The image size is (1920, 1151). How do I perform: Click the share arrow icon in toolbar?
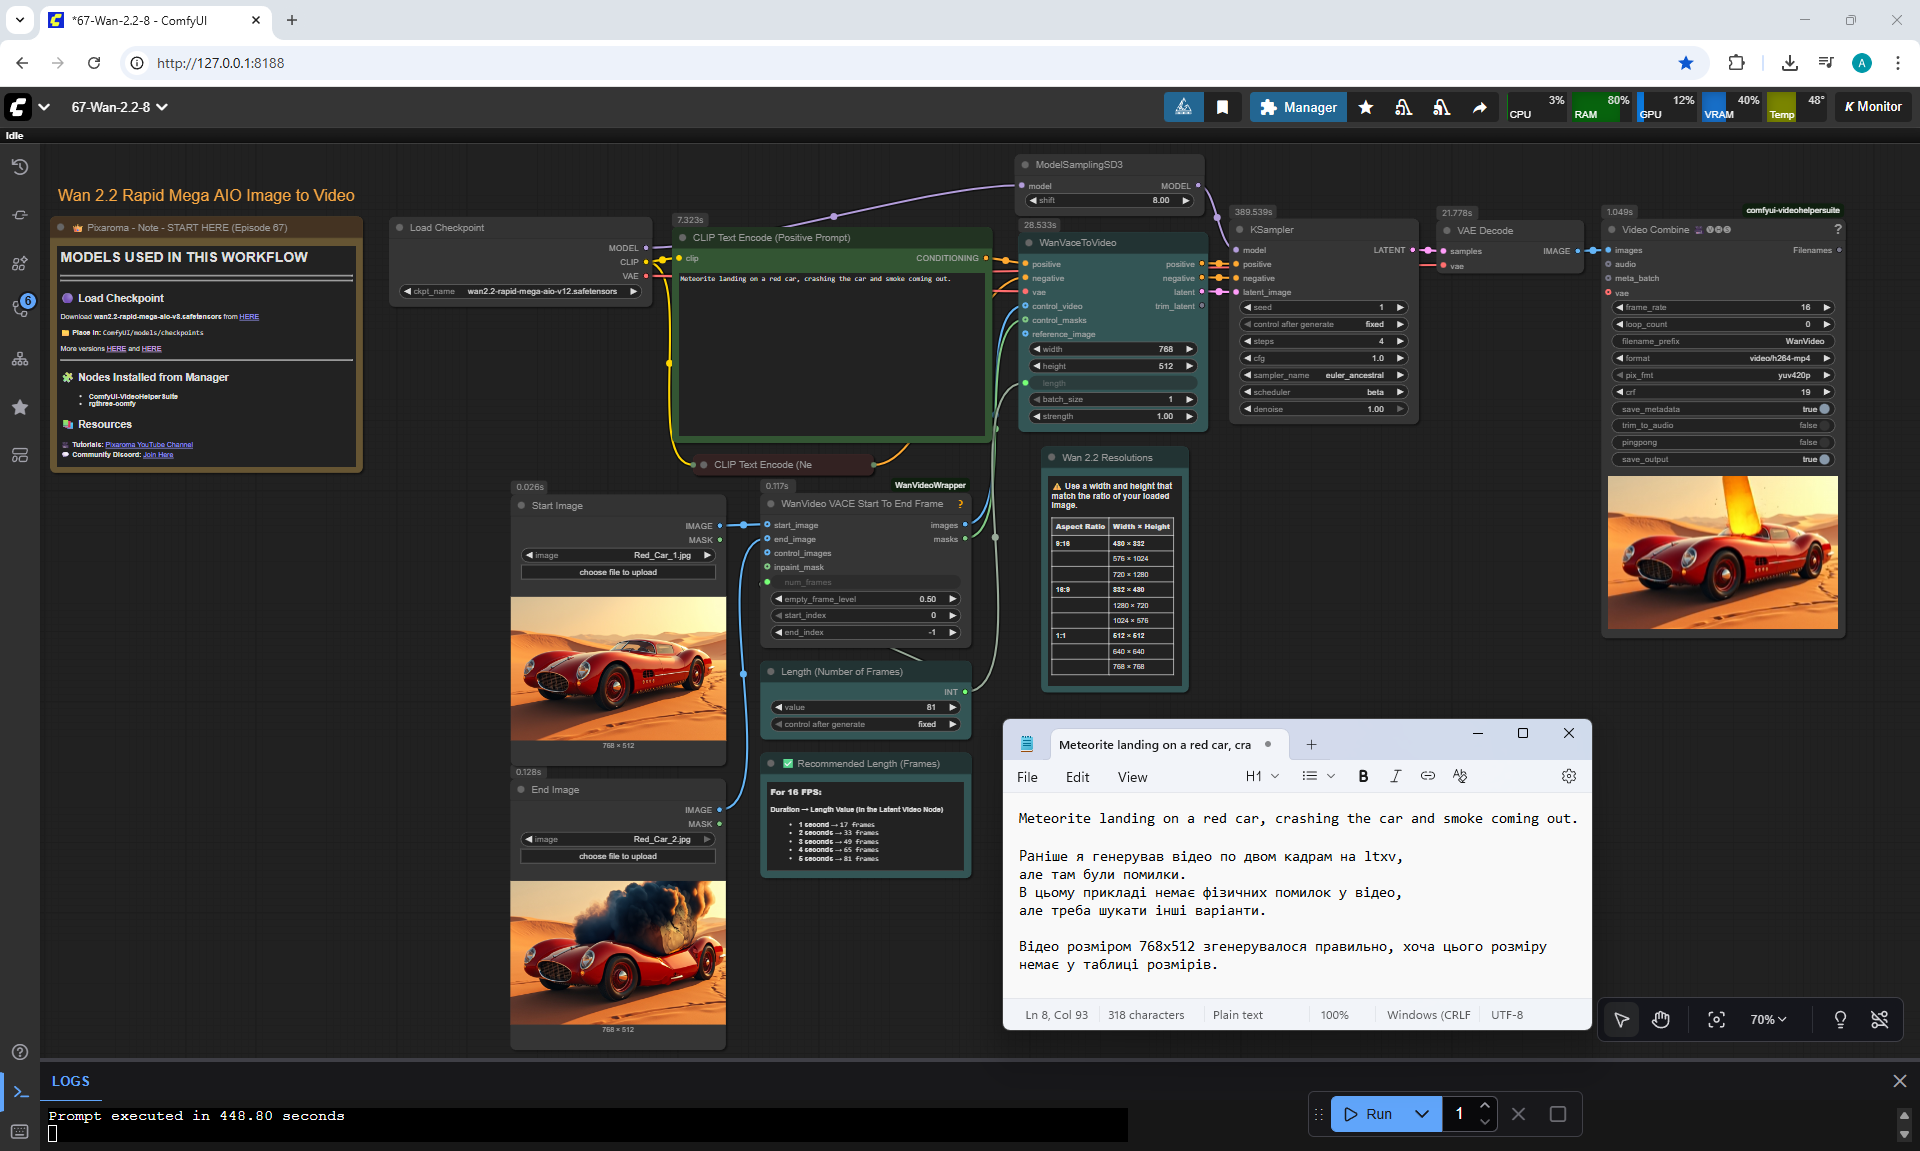(x=1479, y=107)
